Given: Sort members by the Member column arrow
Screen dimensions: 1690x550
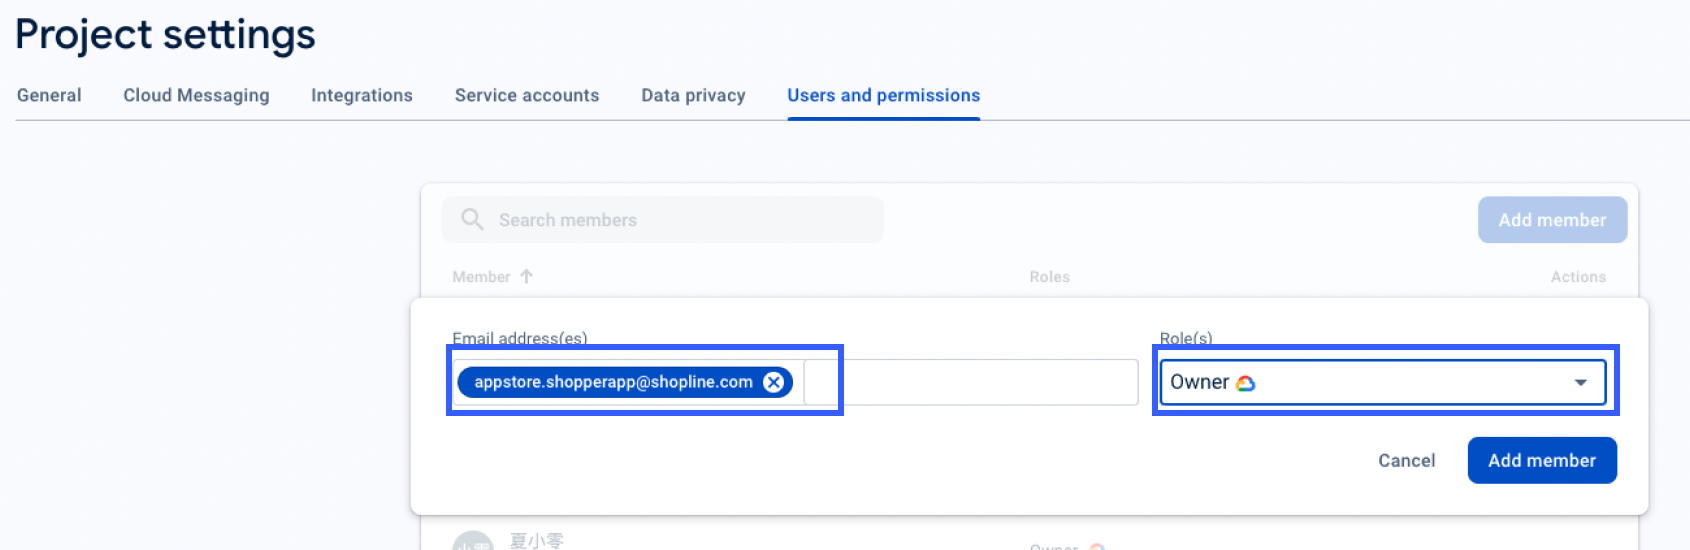Looking at the screenshot, I should click(526, 276).
